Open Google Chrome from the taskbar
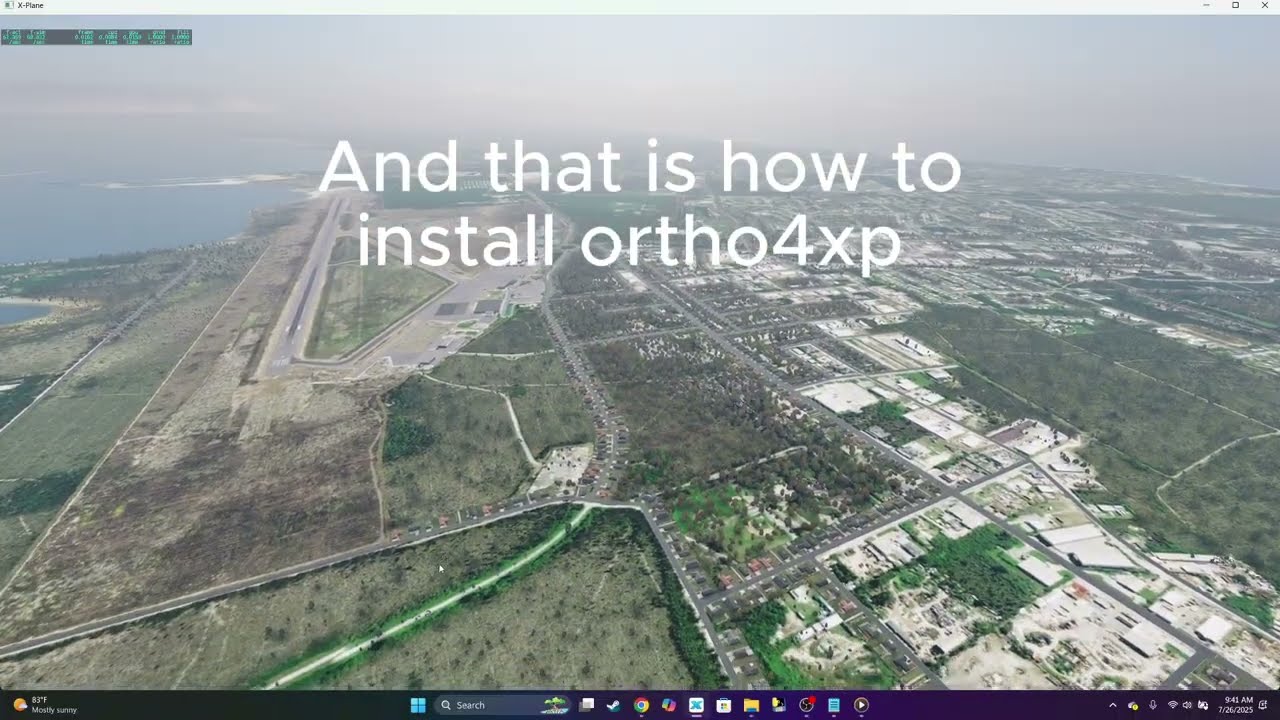The width and height of the screenshot is (1280, 720). [641, 705]
